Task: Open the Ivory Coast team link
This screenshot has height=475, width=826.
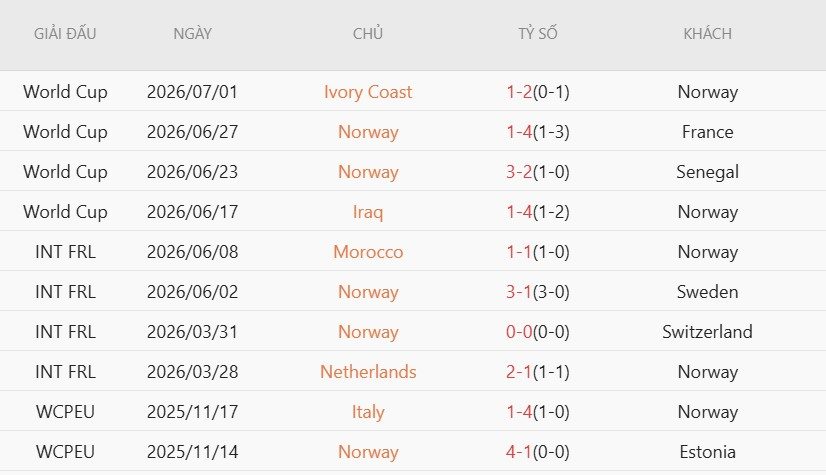Action: tap(368, 92)
